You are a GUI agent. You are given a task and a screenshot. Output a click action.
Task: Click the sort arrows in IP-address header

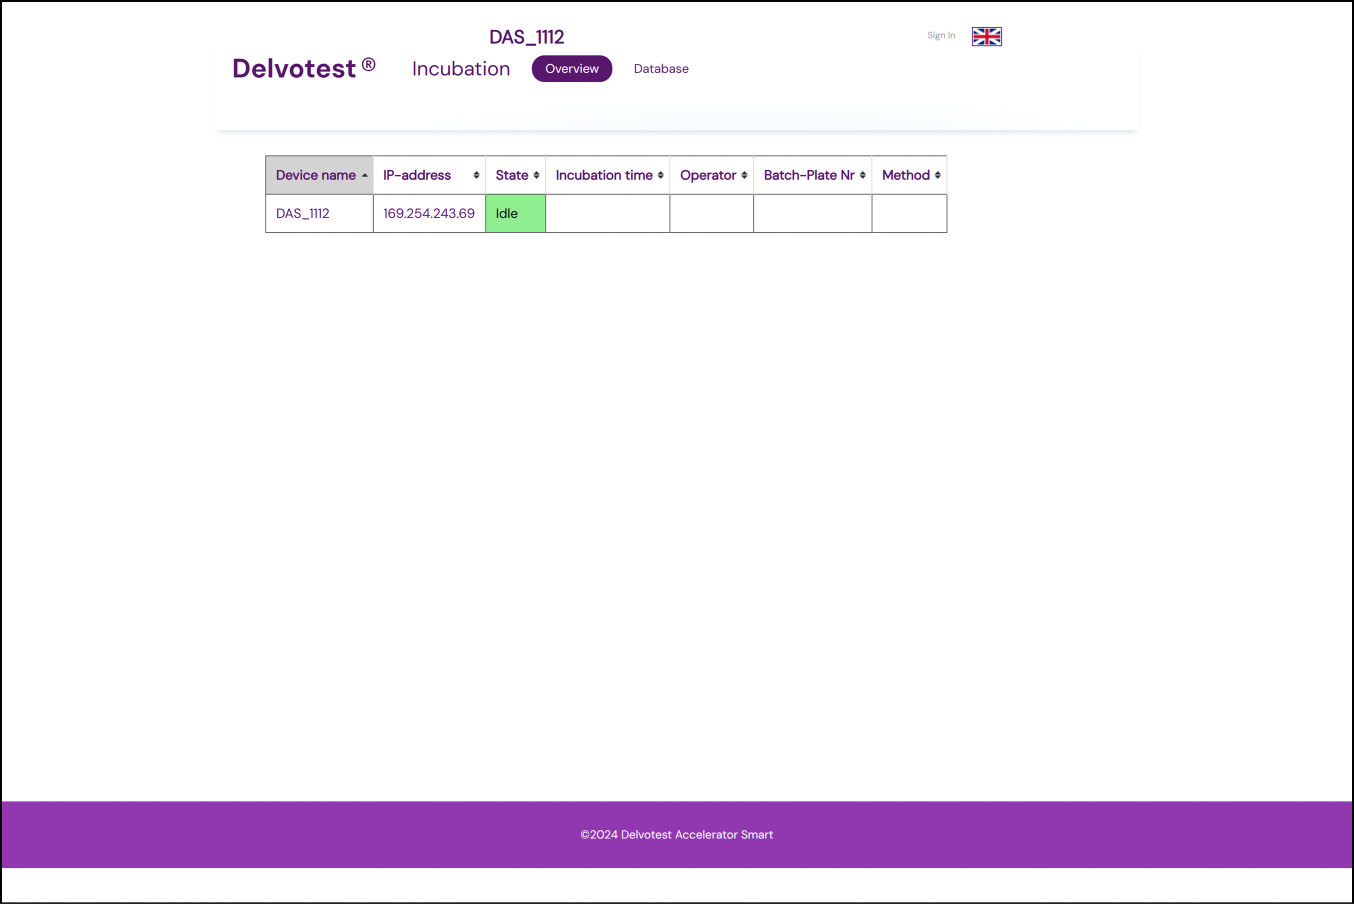(476, 176)
